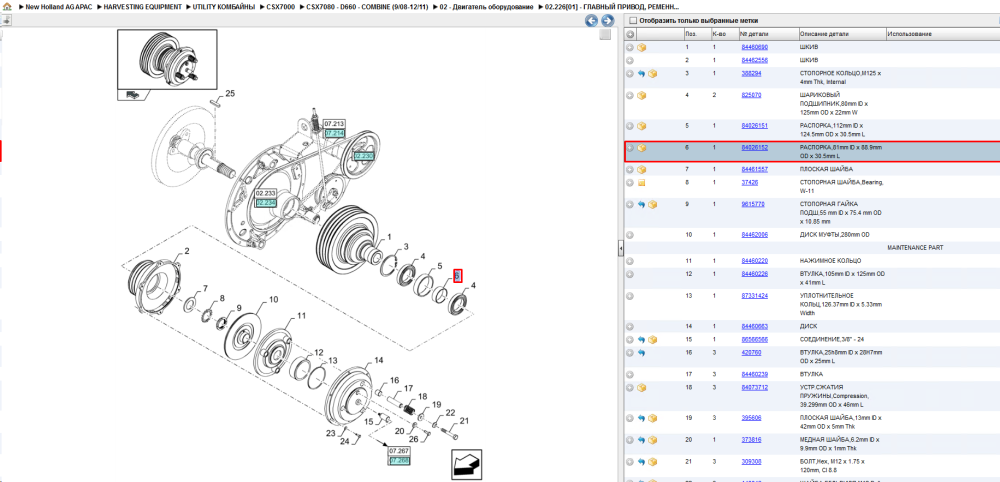This screenshot has height=482, width=1000.
Task: Go to the home page icon
Action: coord(6,6)
